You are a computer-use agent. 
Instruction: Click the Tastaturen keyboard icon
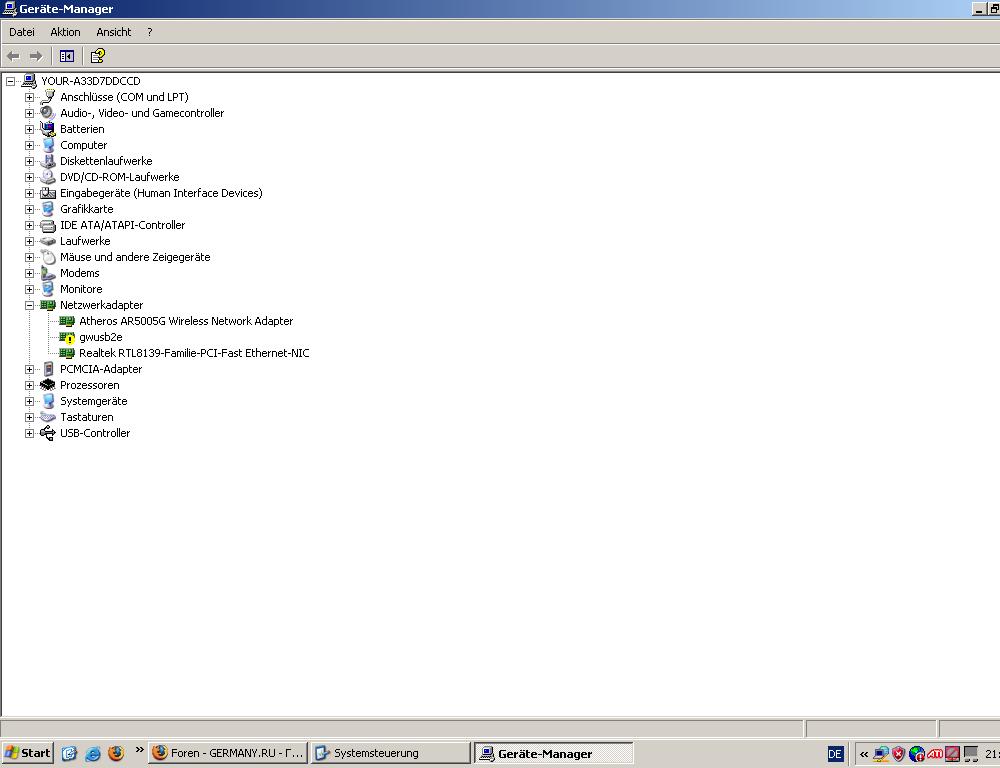click(x=48, y=417)
